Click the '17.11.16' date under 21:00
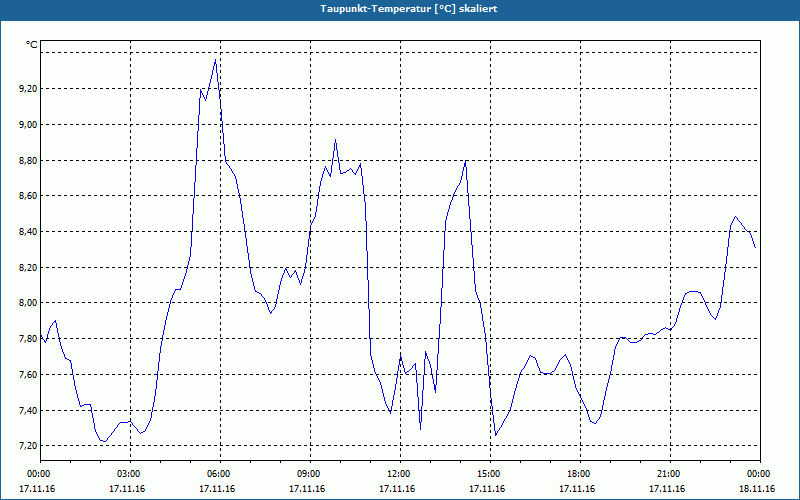Viewport: 800px width, 500px height. point(667,489)
